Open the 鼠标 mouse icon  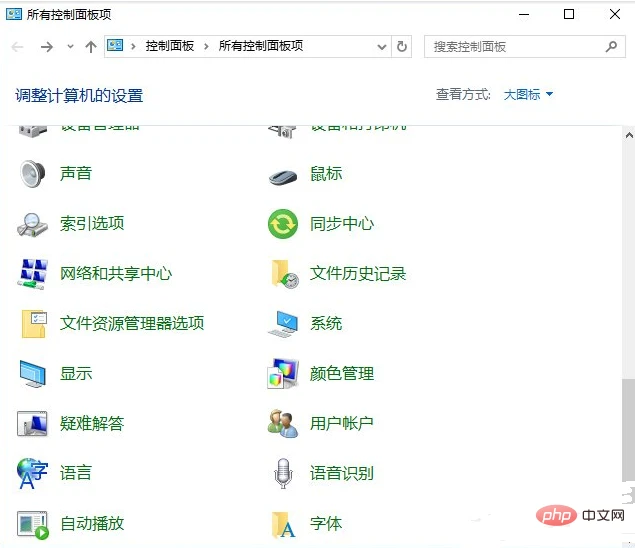283,177
